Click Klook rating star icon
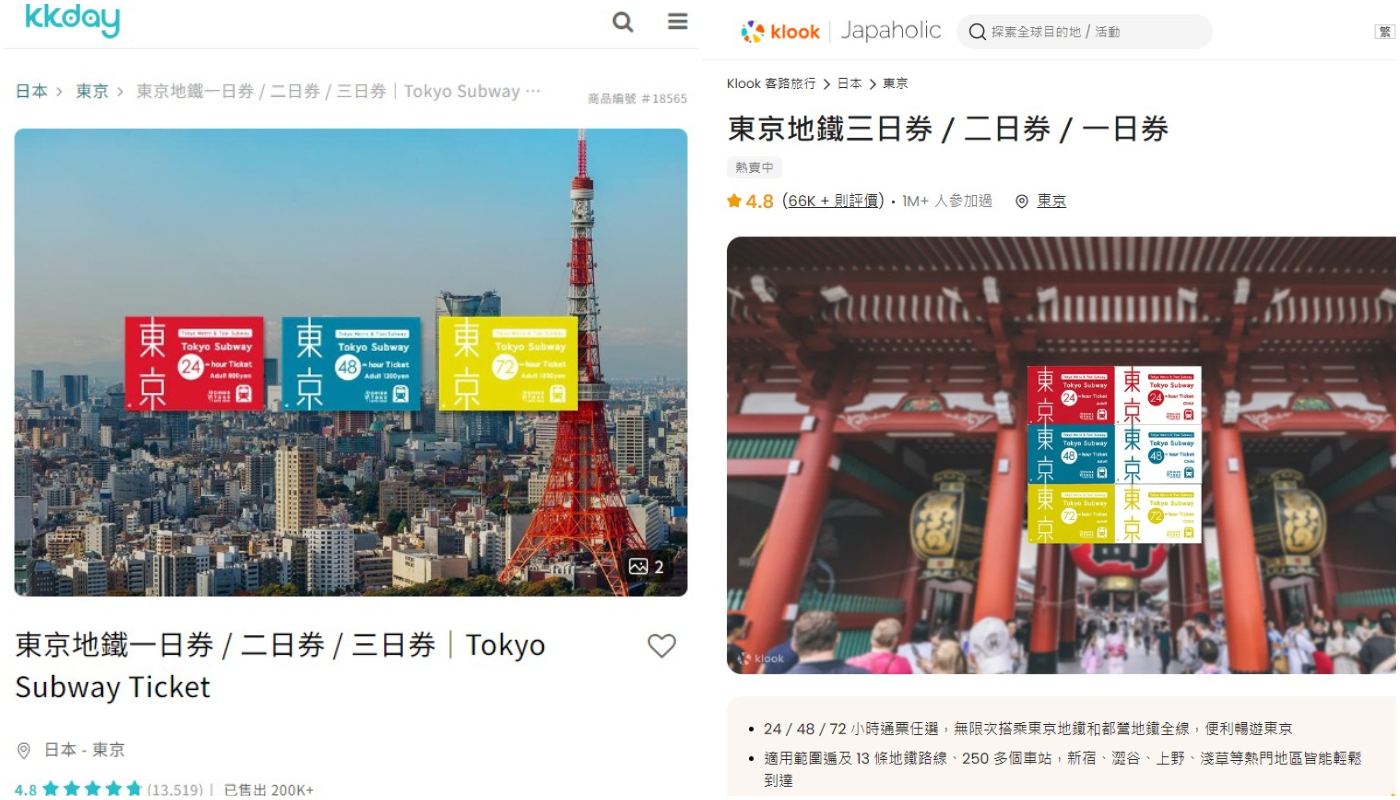 [734, 201]
